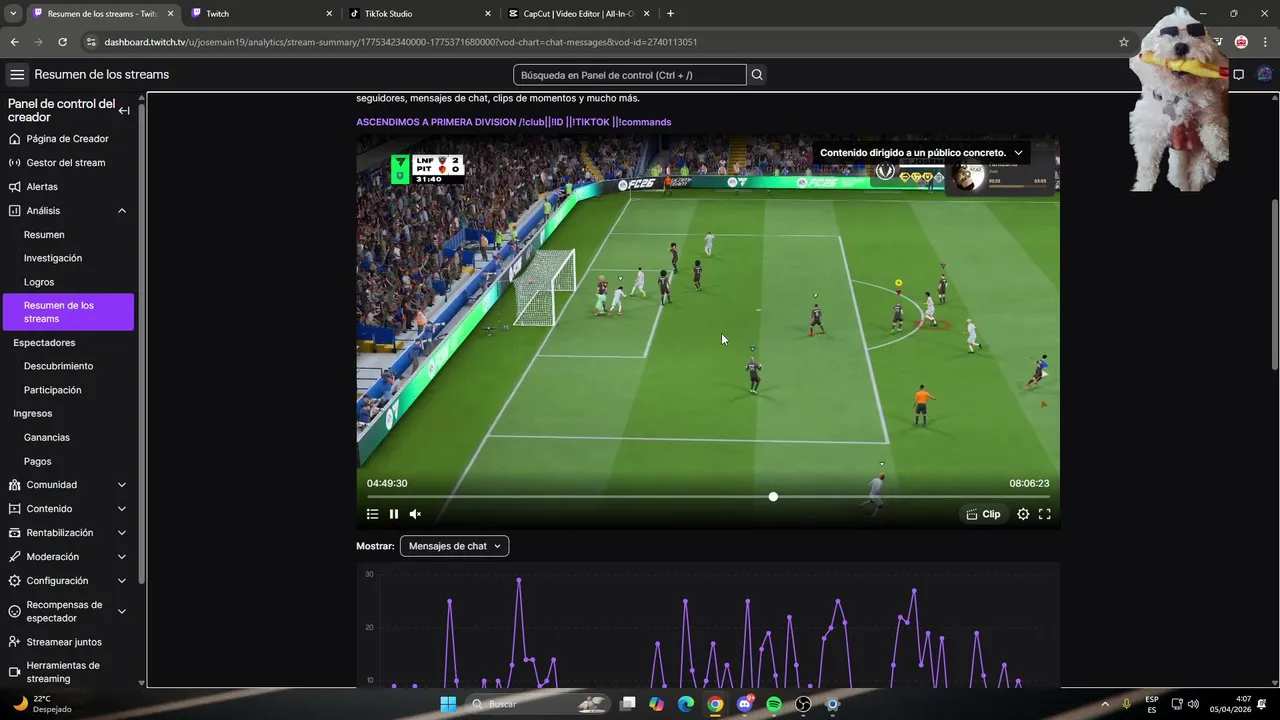Open Logros page

39,282
